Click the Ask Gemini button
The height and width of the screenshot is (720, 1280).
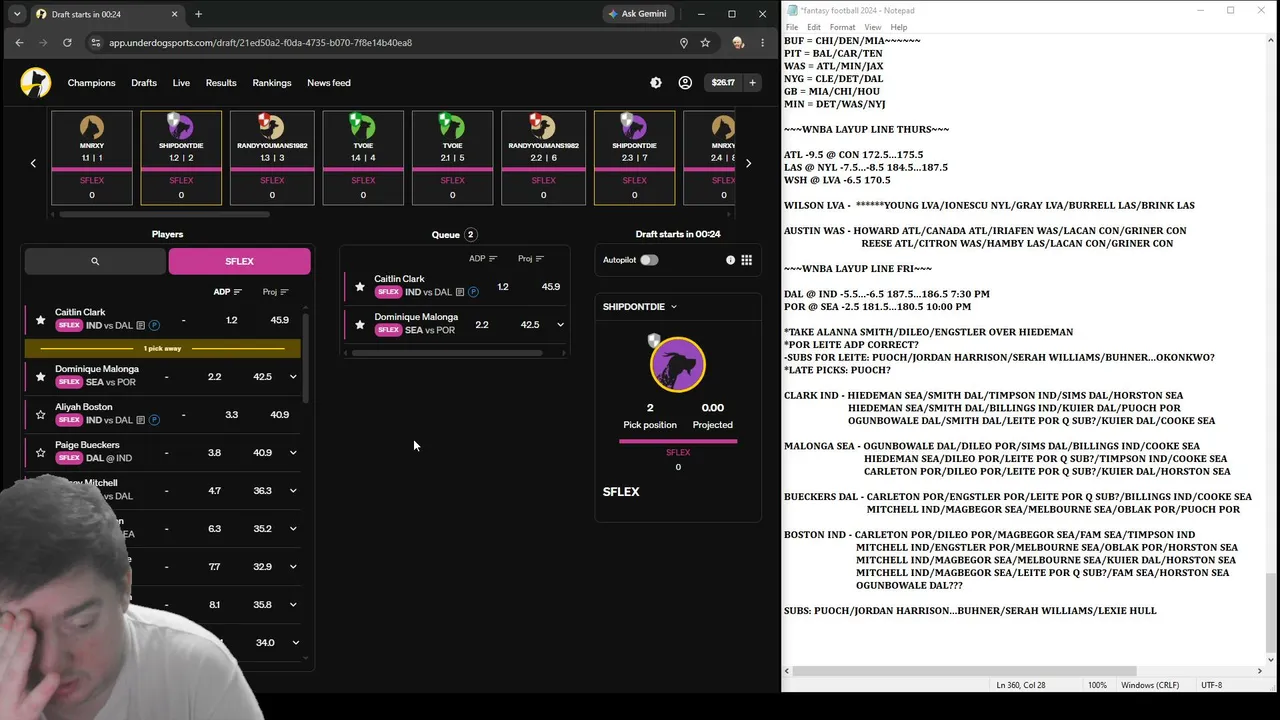click(x=638, y=14)
